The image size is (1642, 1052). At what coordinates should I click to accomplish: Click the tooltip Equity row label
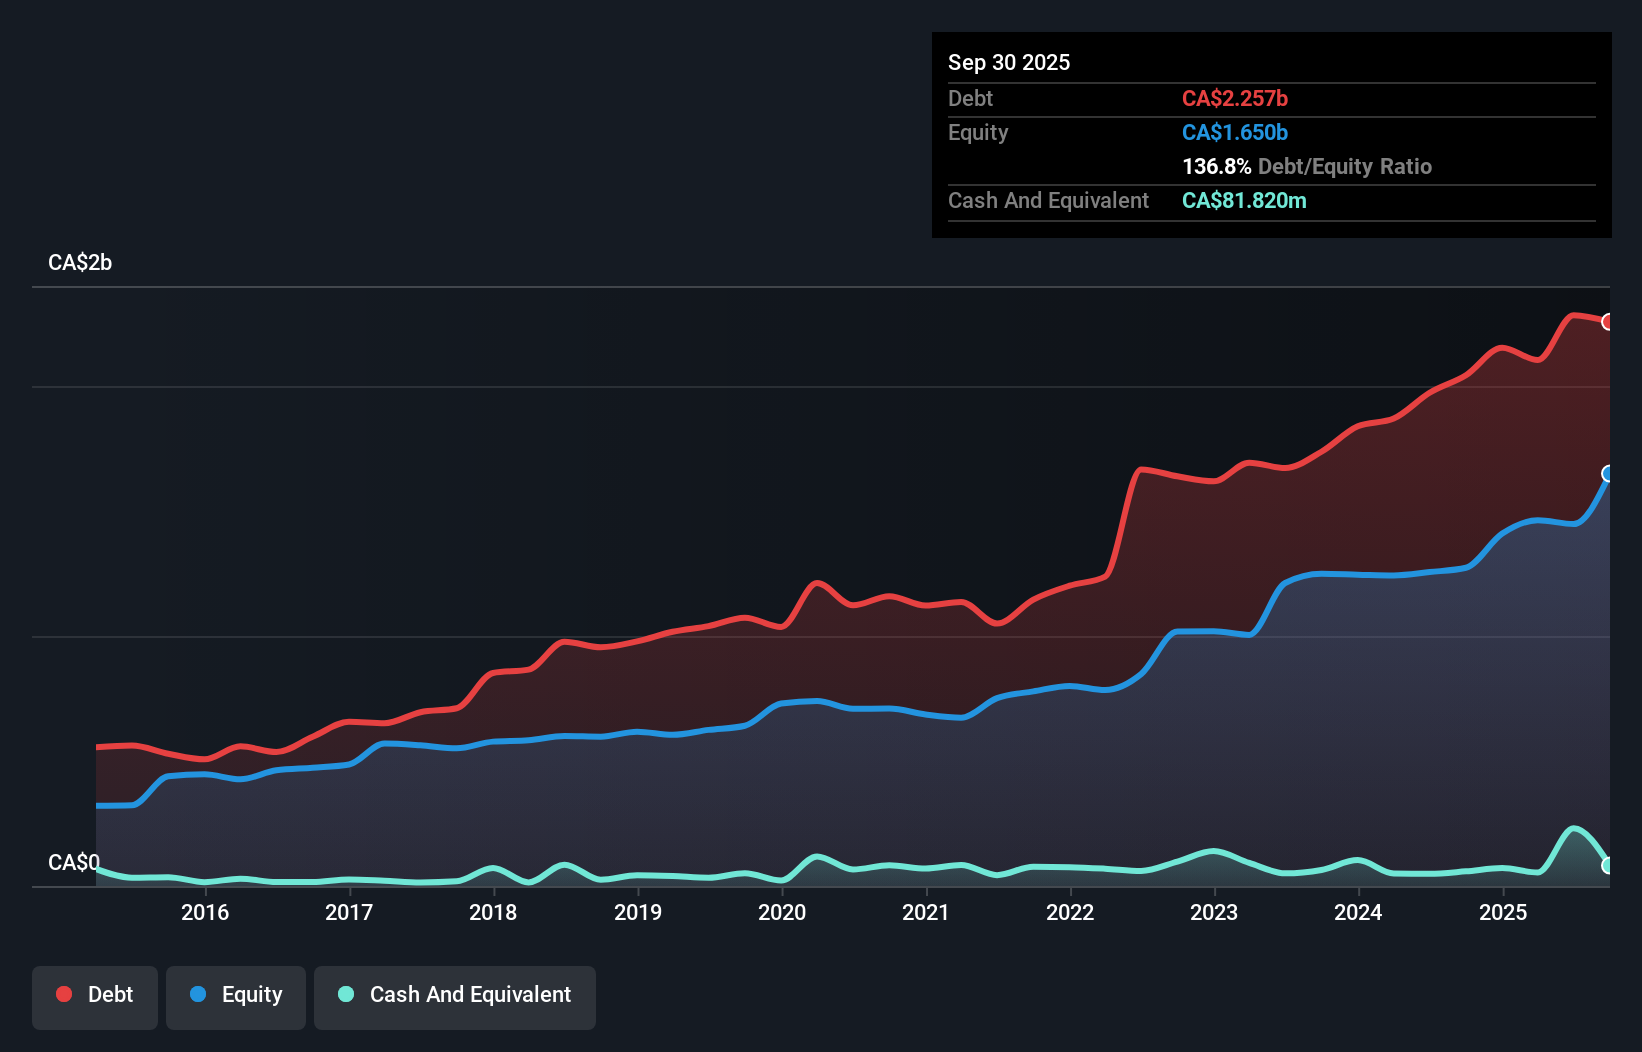(x=978, y=133)
